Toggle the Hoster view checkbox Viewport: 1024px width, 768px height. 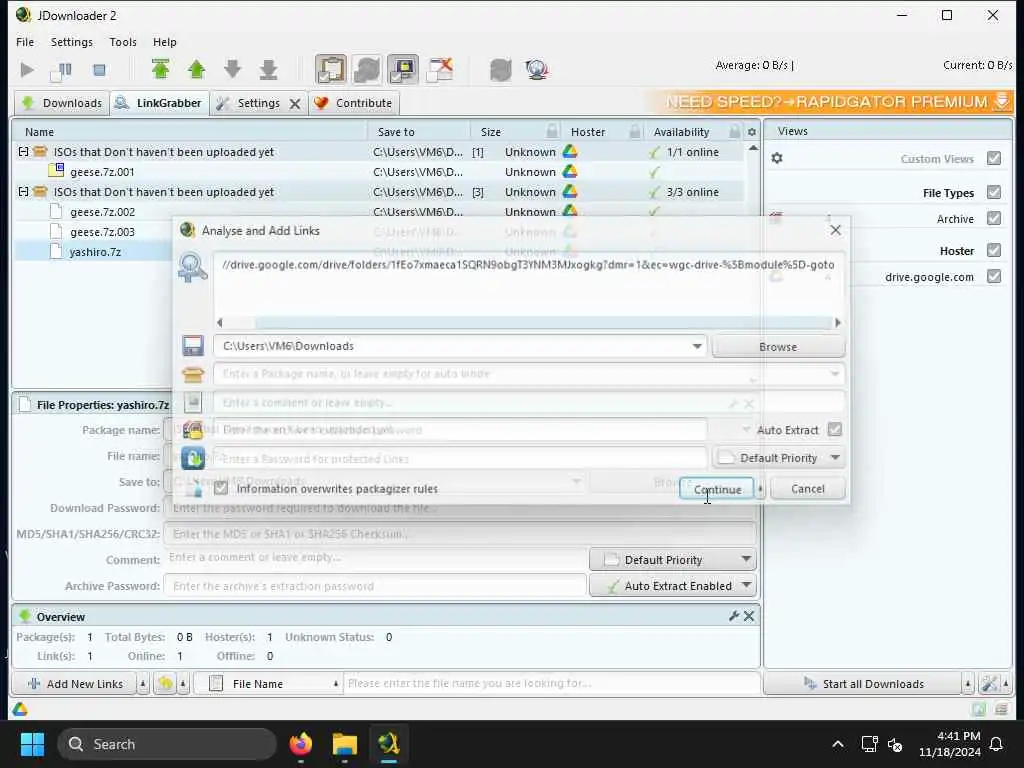point(994,250)
